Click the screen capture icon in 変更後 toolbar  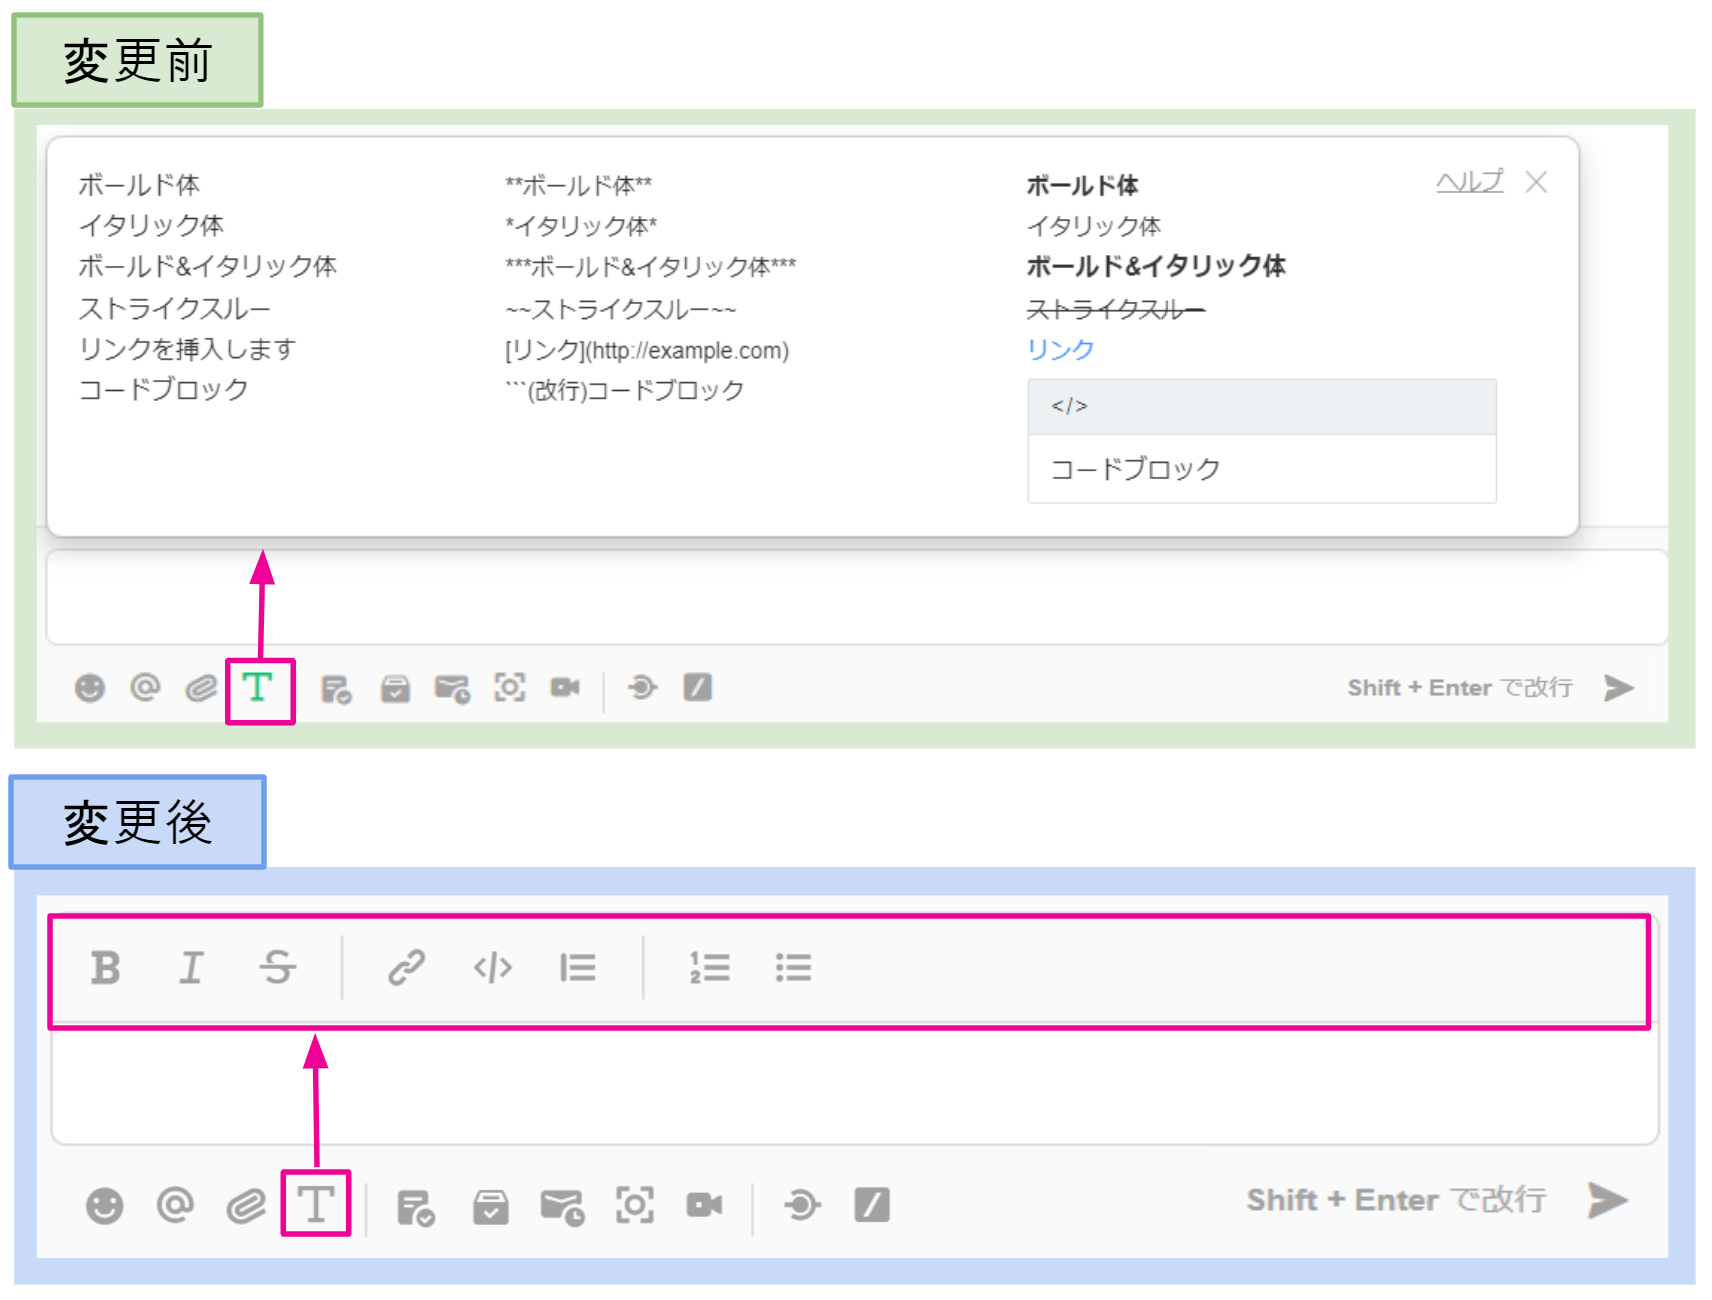(635, 1206)
